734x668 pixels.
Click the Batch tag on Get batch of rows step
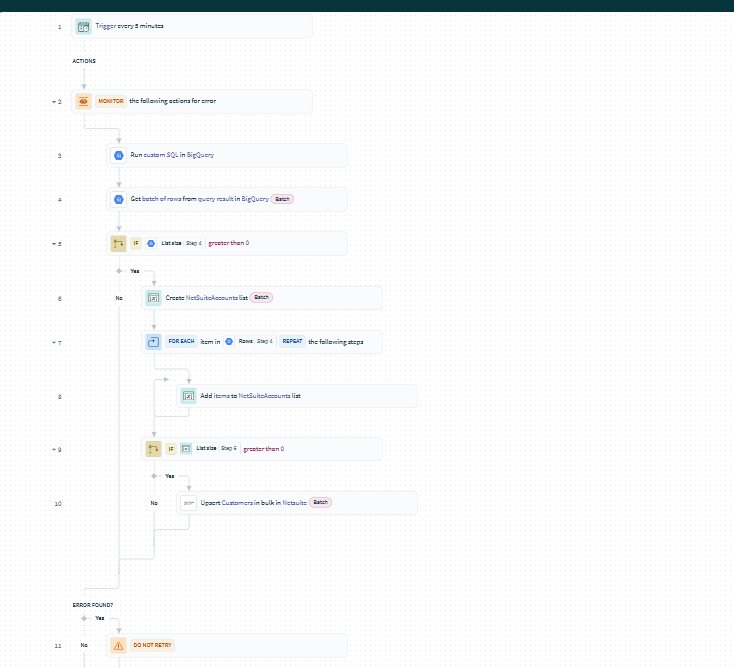(283, 199)
